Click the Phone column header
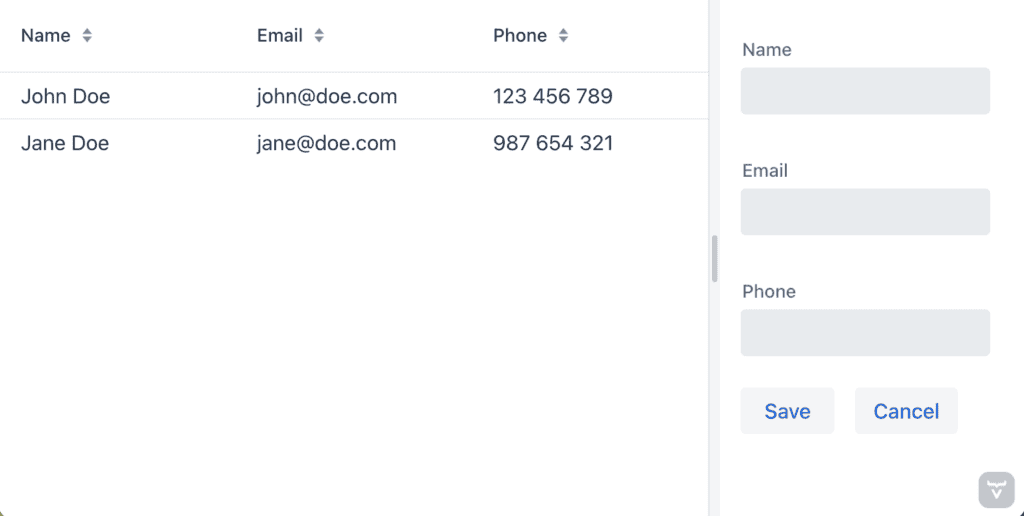This screenshot has height=516, width=1024. [520, 36]
